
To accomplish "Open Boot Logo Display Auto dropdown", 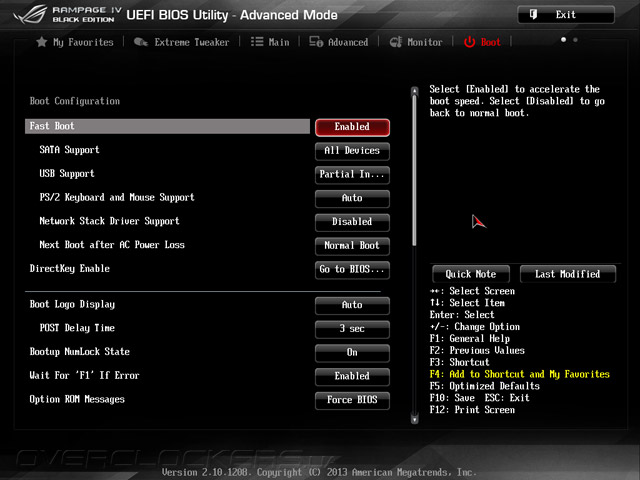I will click(x=352, y=305).
